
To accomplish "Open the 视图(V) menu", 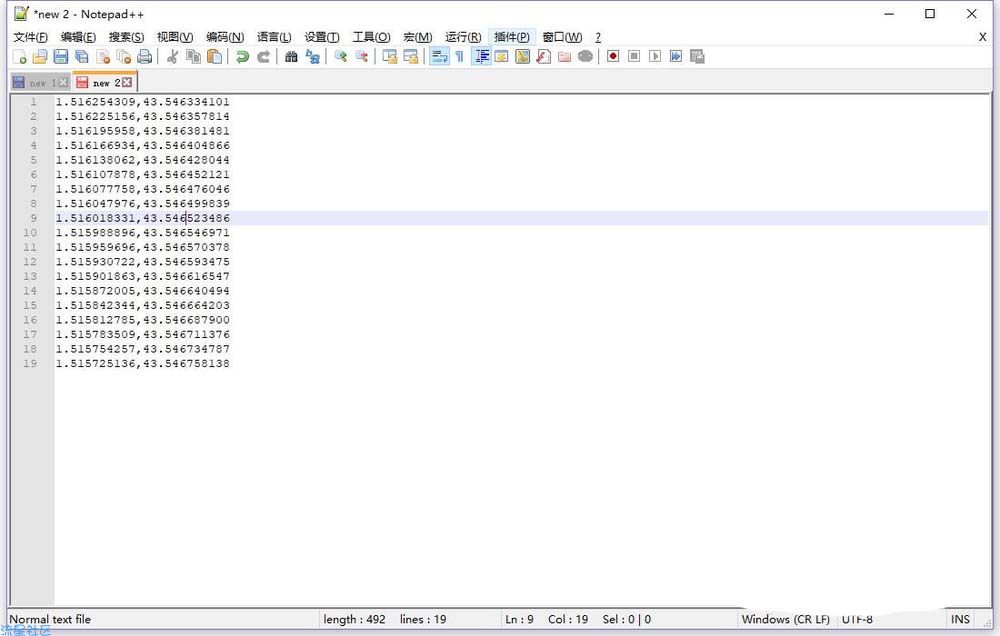I will pyautogui.click(x=175, y=37).
